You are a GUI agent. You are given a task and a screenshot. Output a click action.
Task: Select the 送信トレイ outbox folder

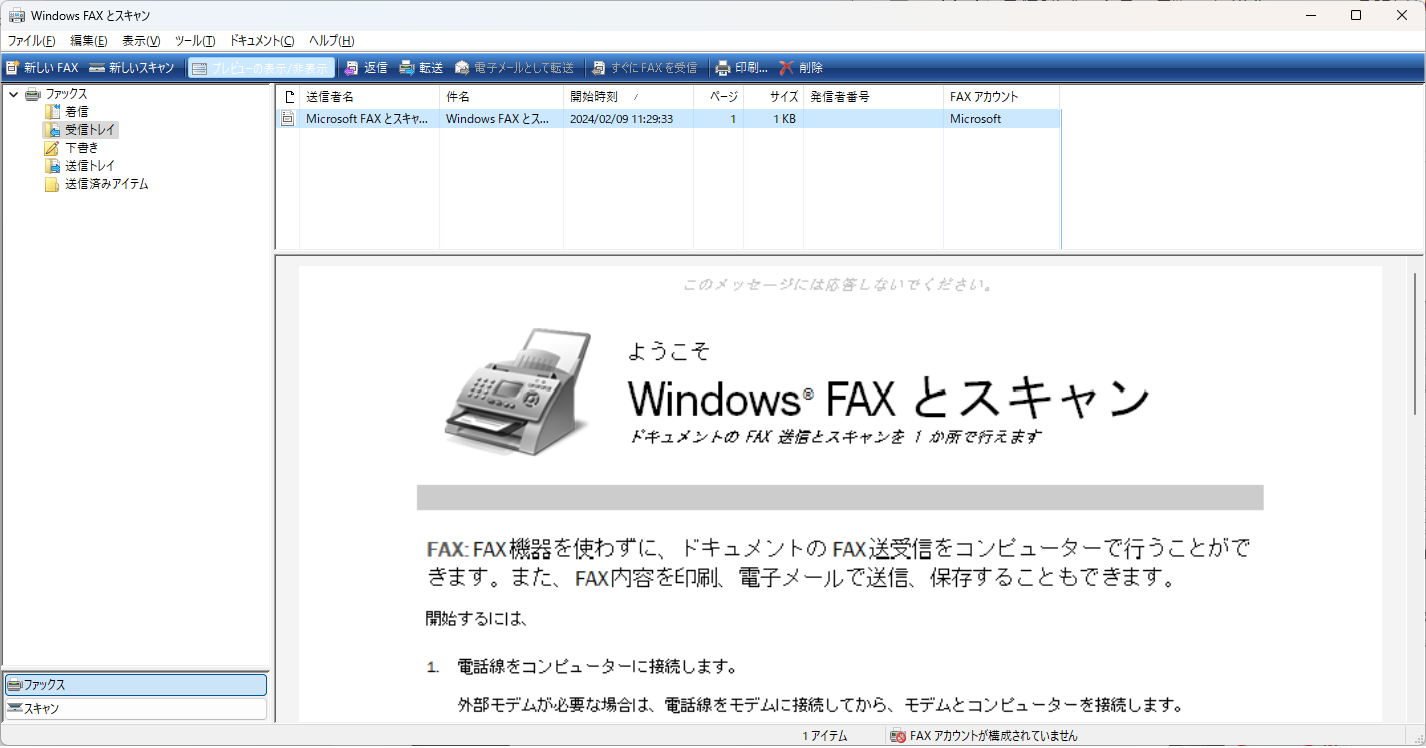click(x=90, y=166)
